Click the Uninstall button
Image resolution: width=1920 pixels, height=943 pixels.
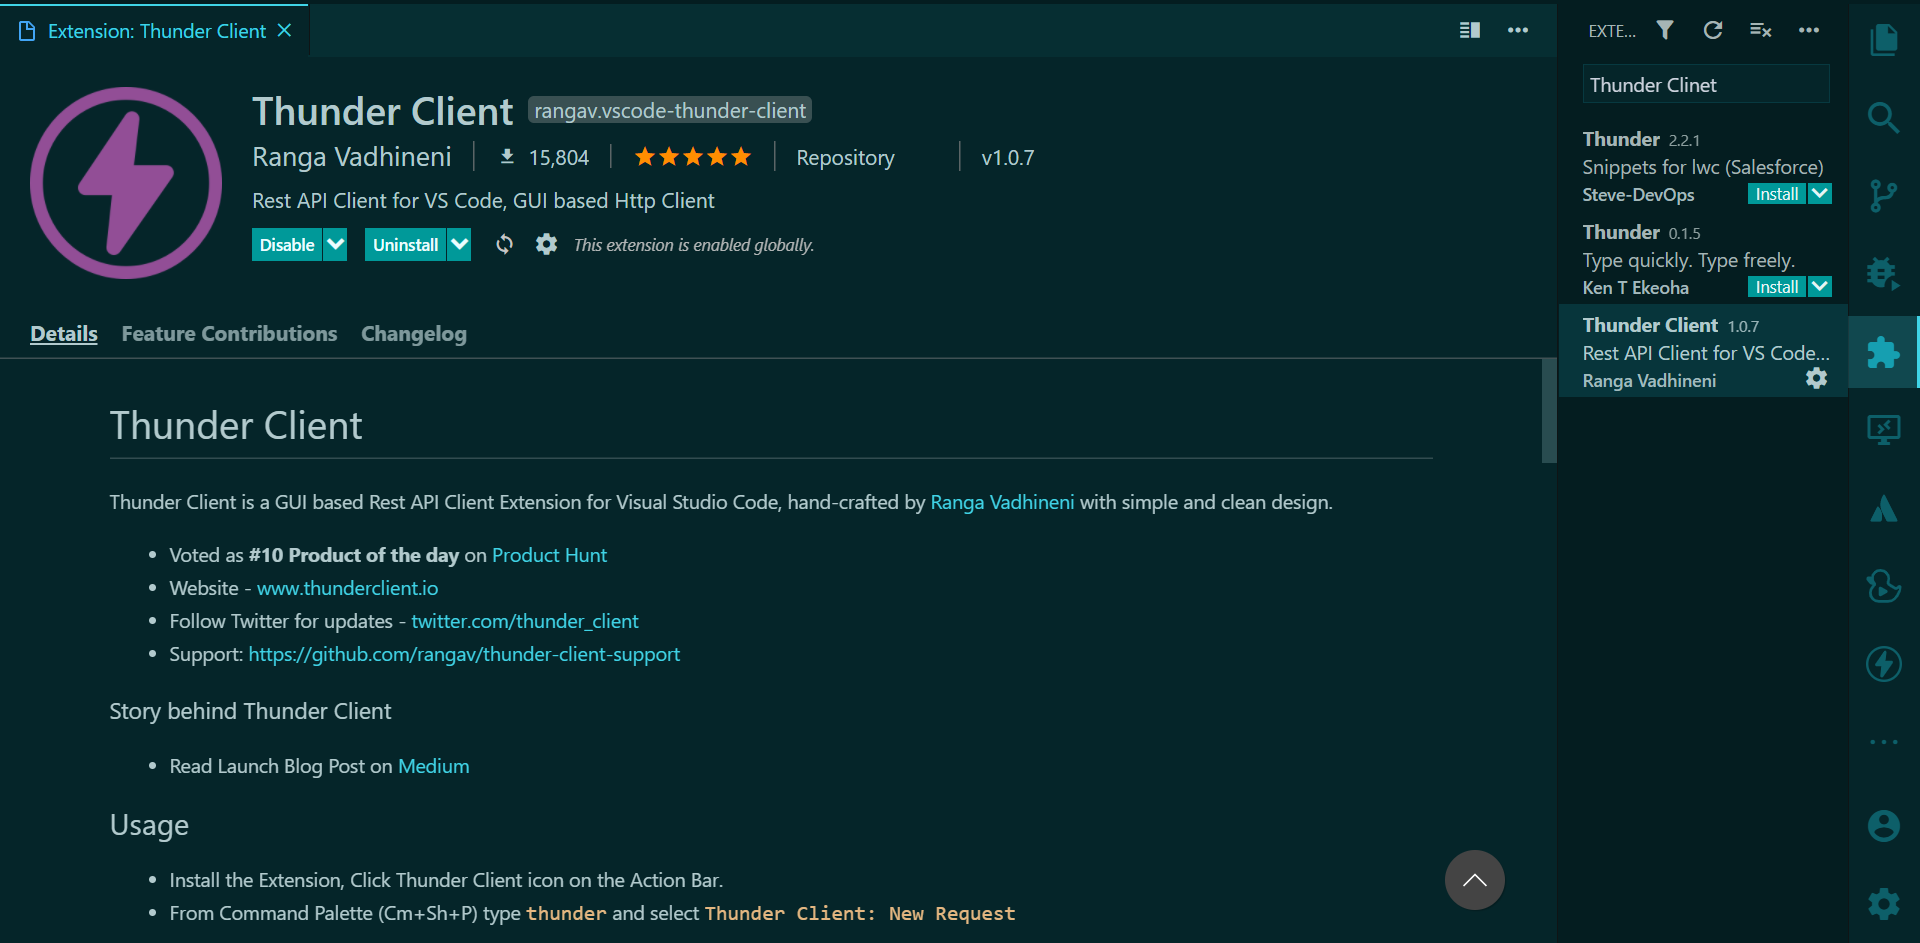pos(405,244)
